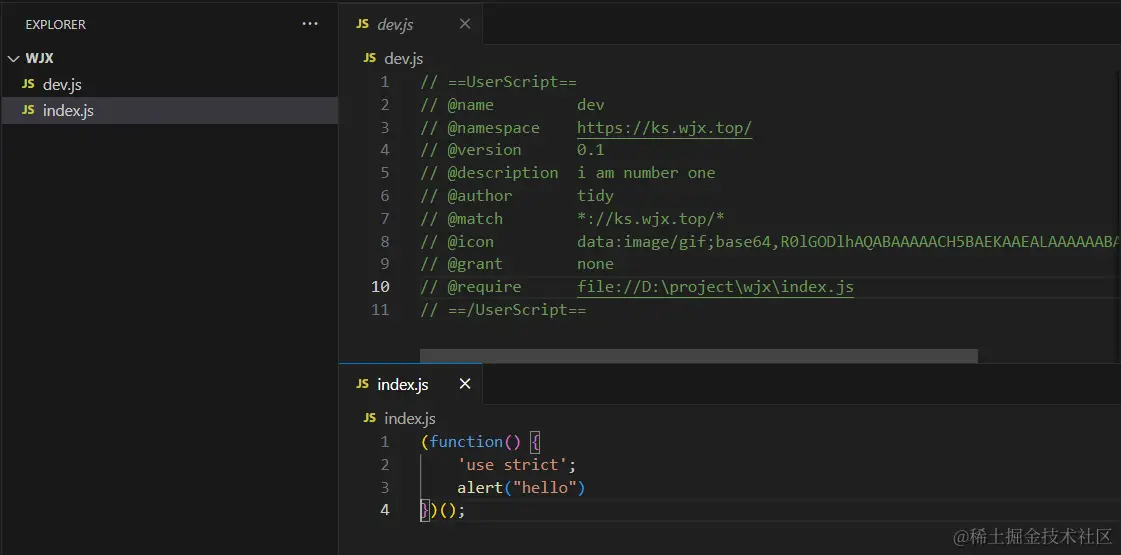Viewport: 1121px width, 555px height.
Task: Click the dev.js breadcrumb path
Action: coord(404,59)
